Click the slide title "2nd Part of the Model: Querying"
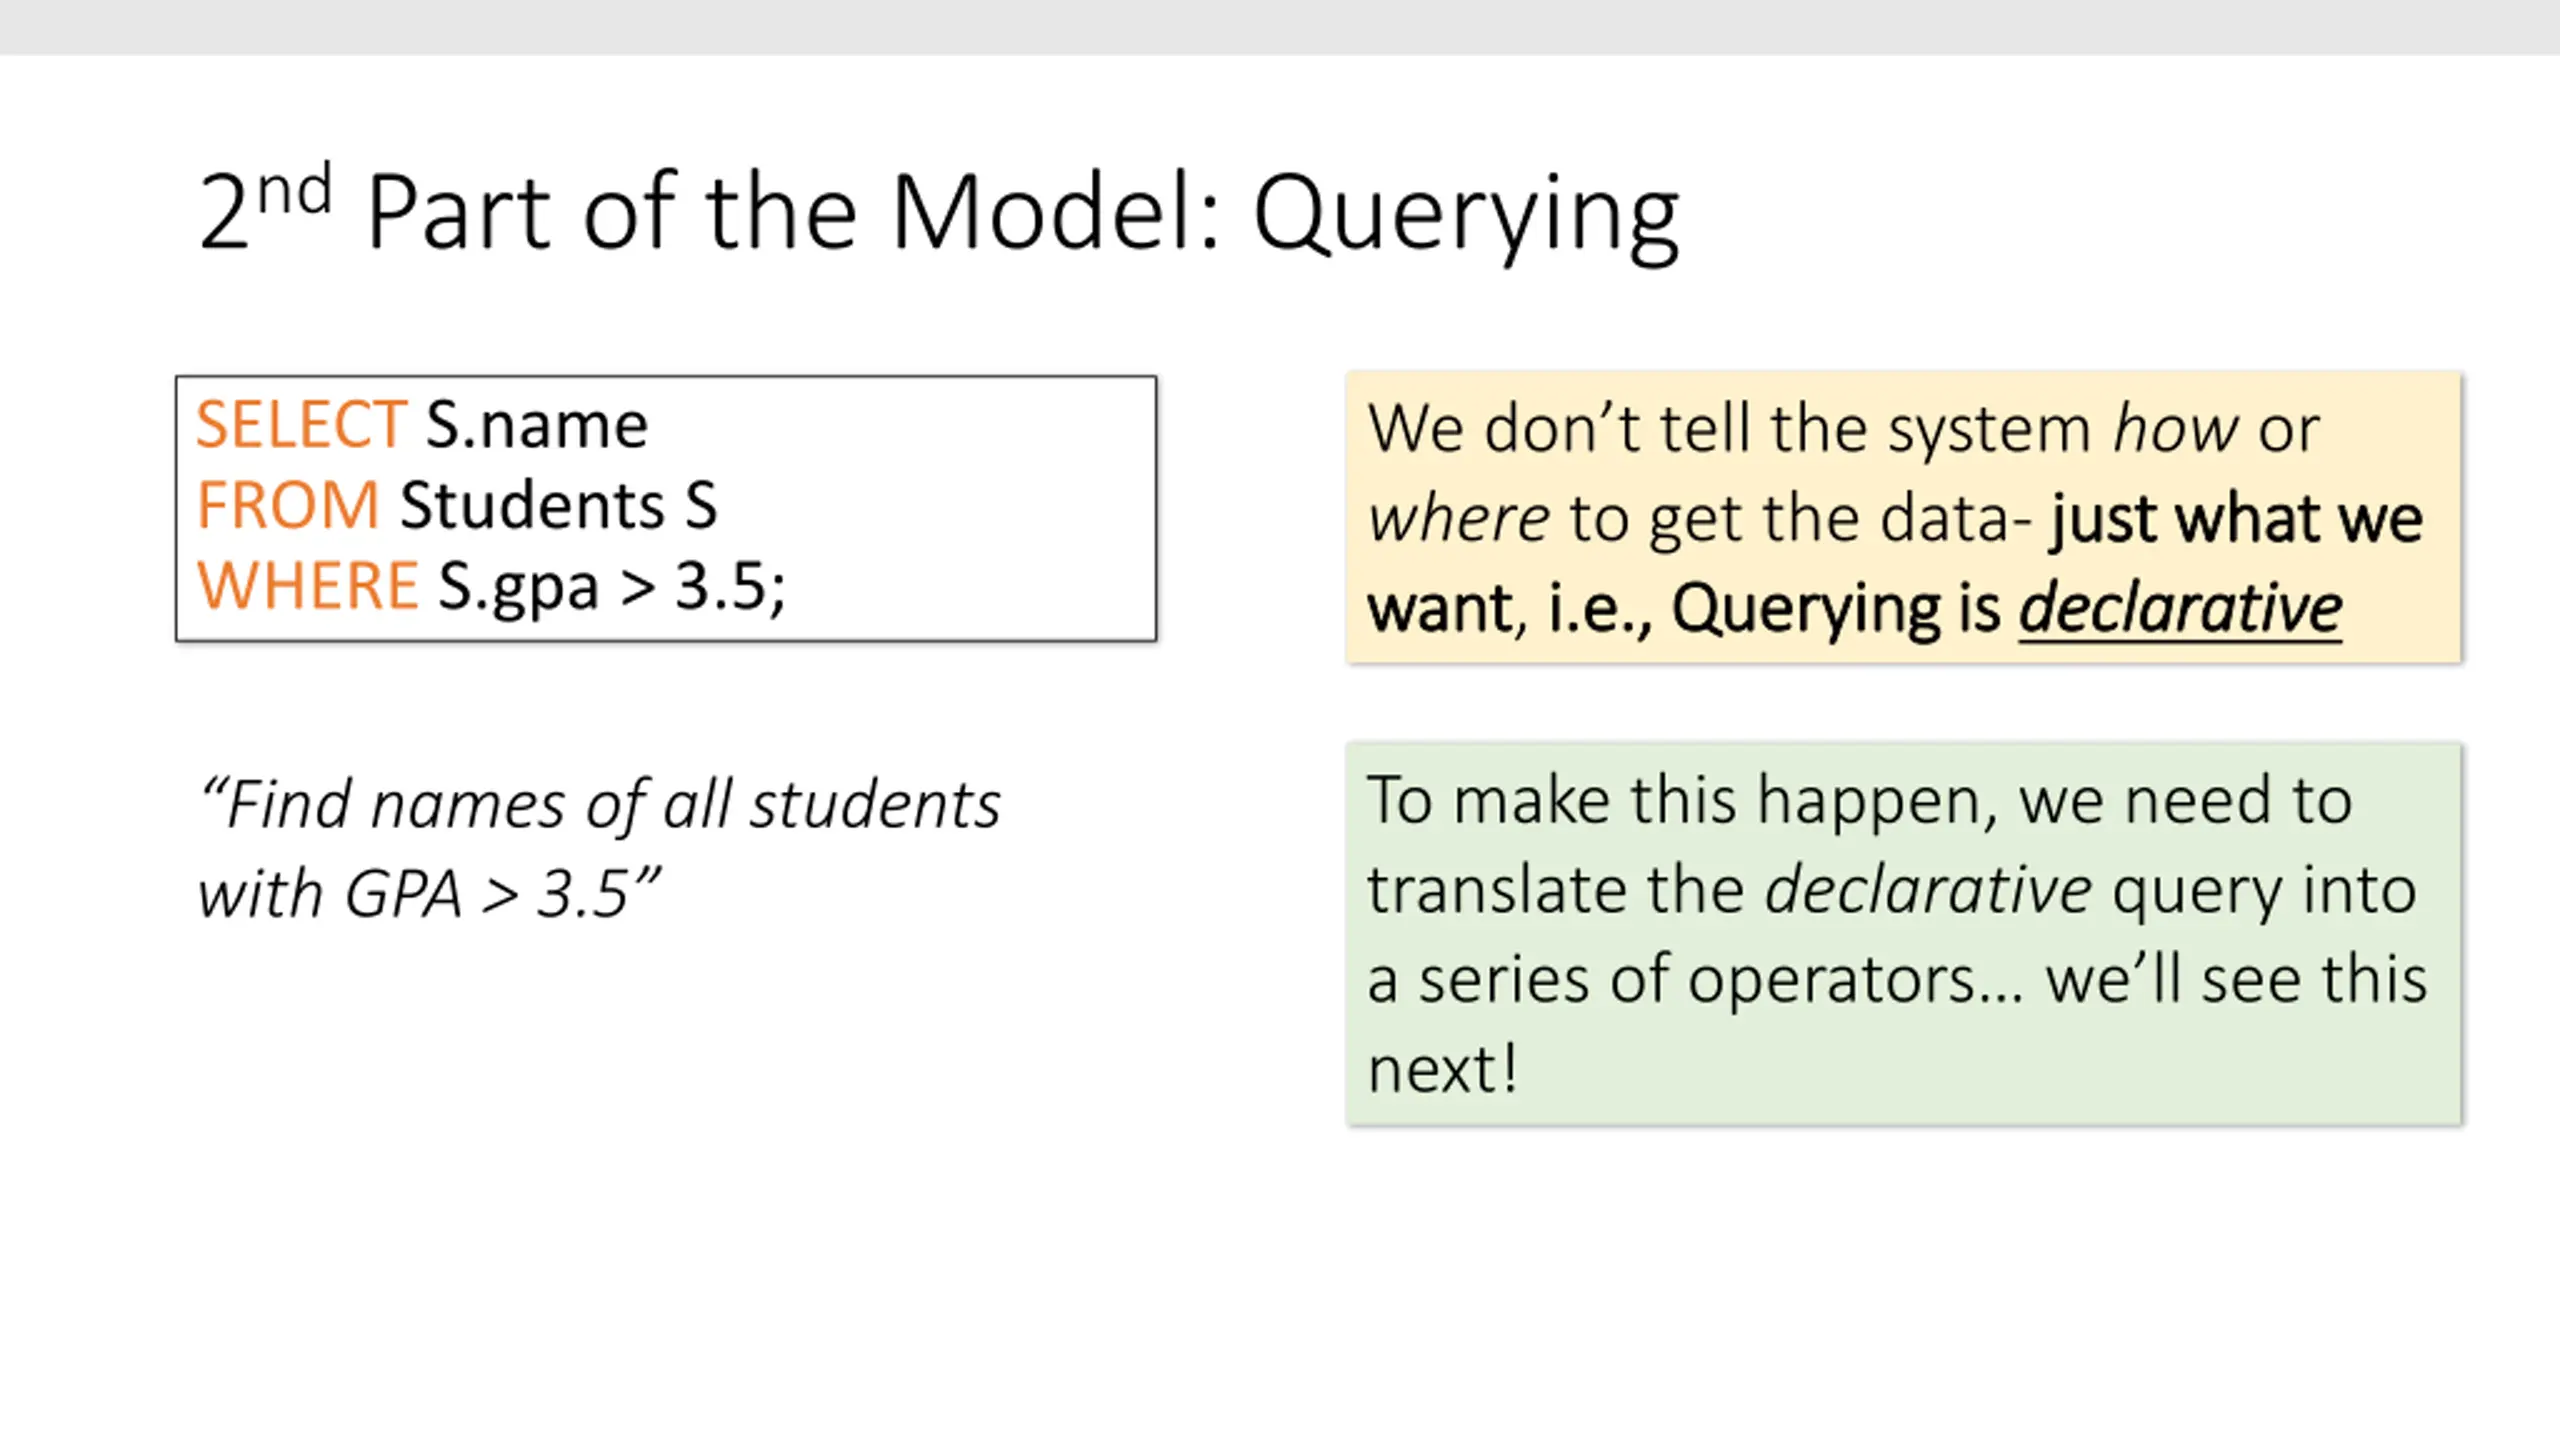Screen dimensions: 2560x1440 [938, 212]
